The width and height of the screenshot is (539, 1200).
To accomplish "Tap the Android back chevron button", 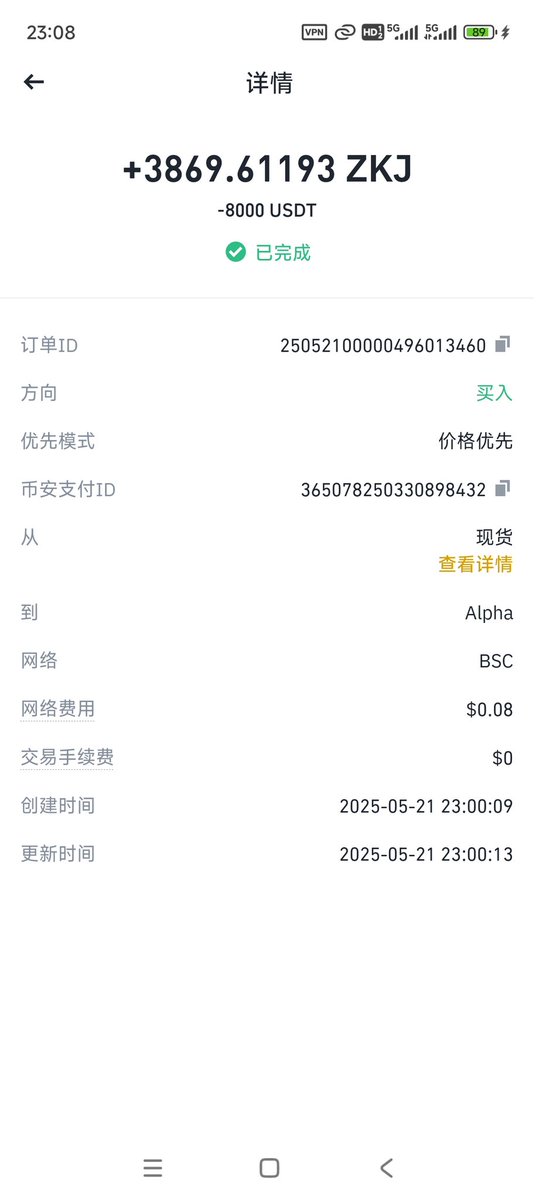I will coord(387,1167).
